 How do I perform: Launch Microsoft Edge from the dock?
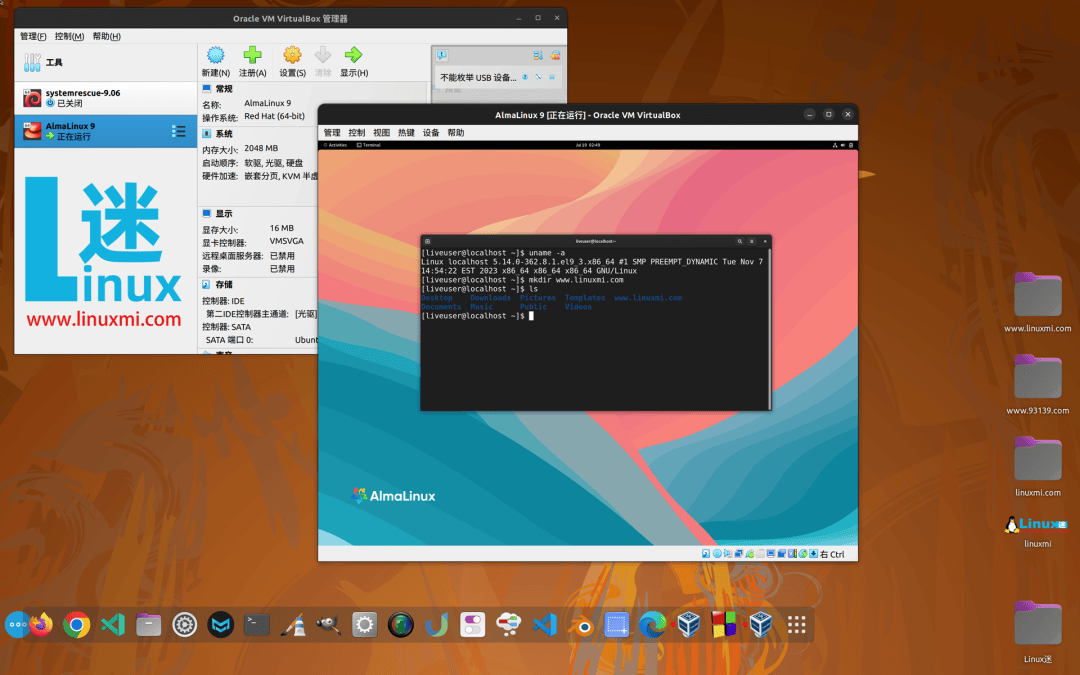(x=652, y=625)
